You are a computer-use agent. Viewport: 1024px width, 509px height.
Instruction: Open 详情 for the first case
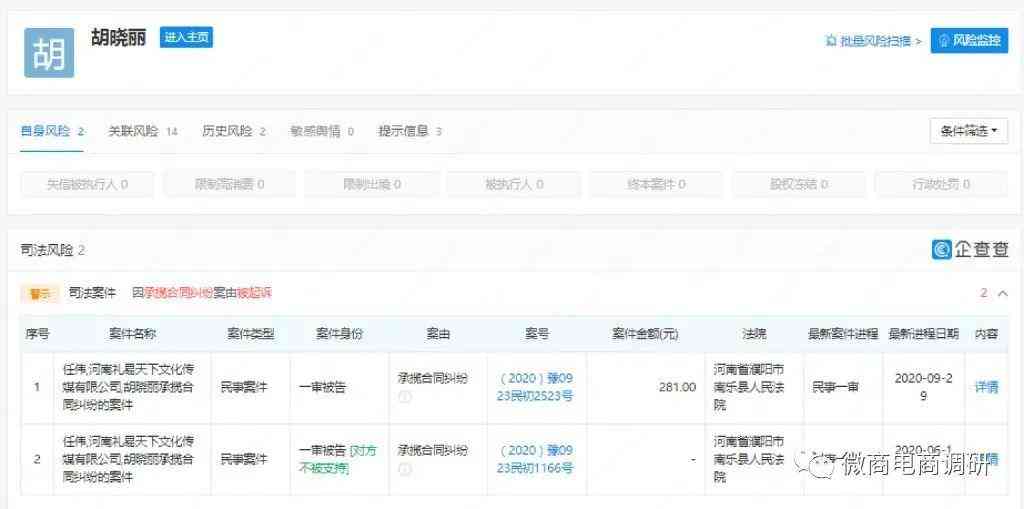(985, 387)
